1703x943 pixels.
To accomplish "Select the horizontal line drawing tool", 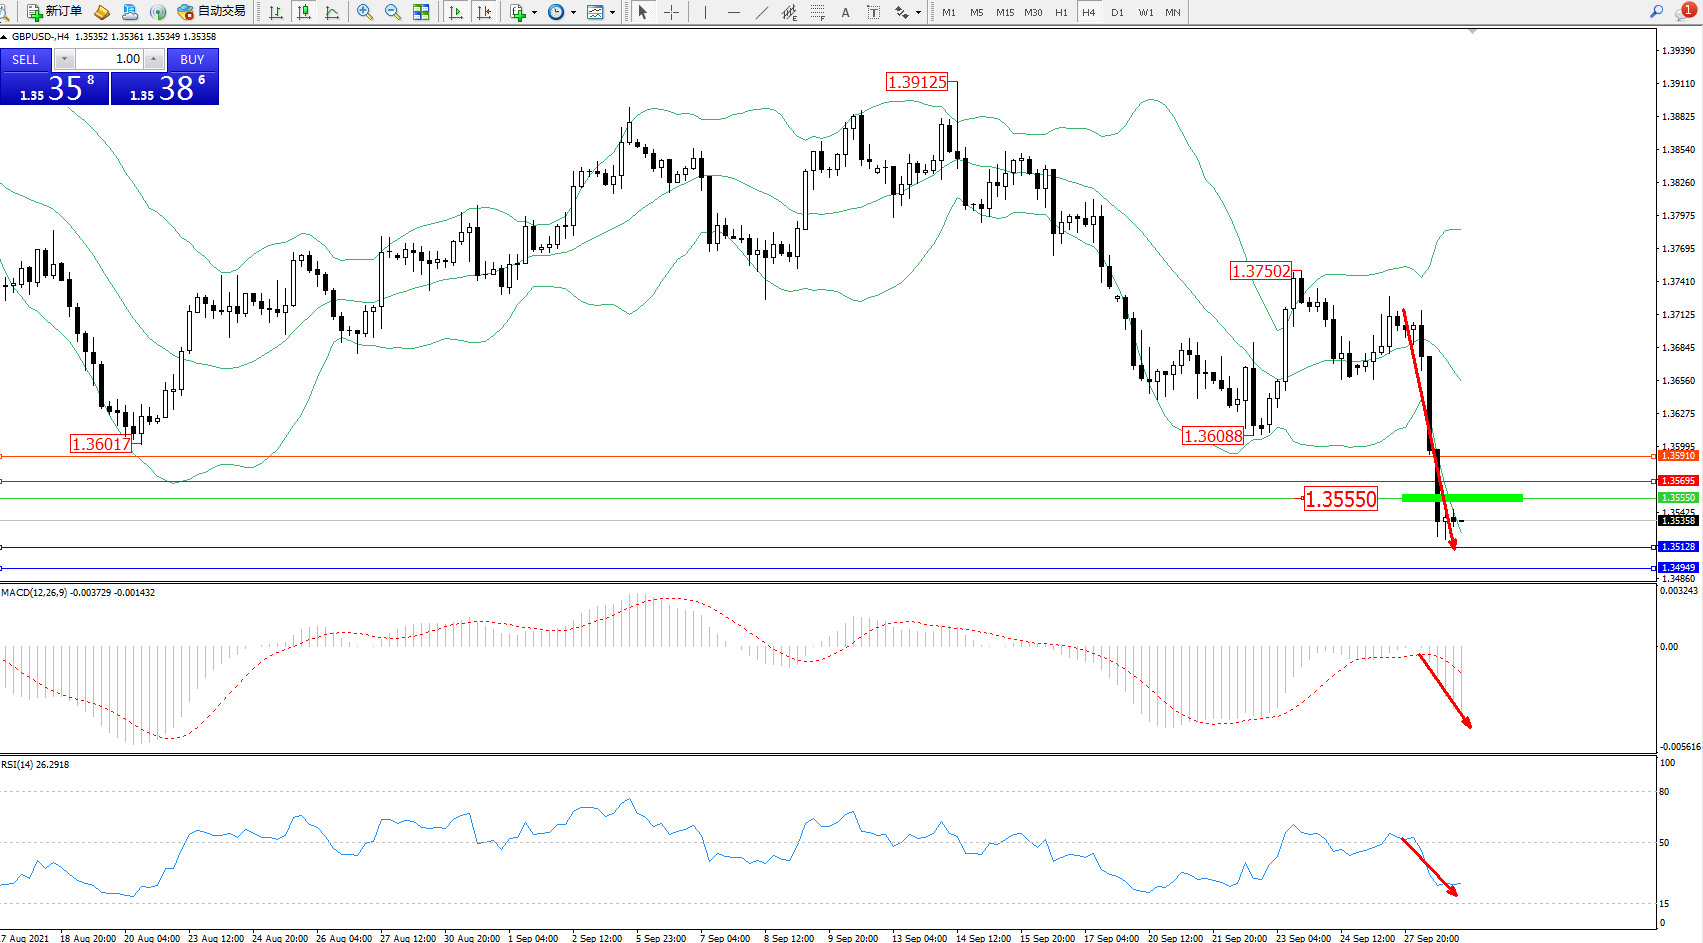I will pos(734,12).
